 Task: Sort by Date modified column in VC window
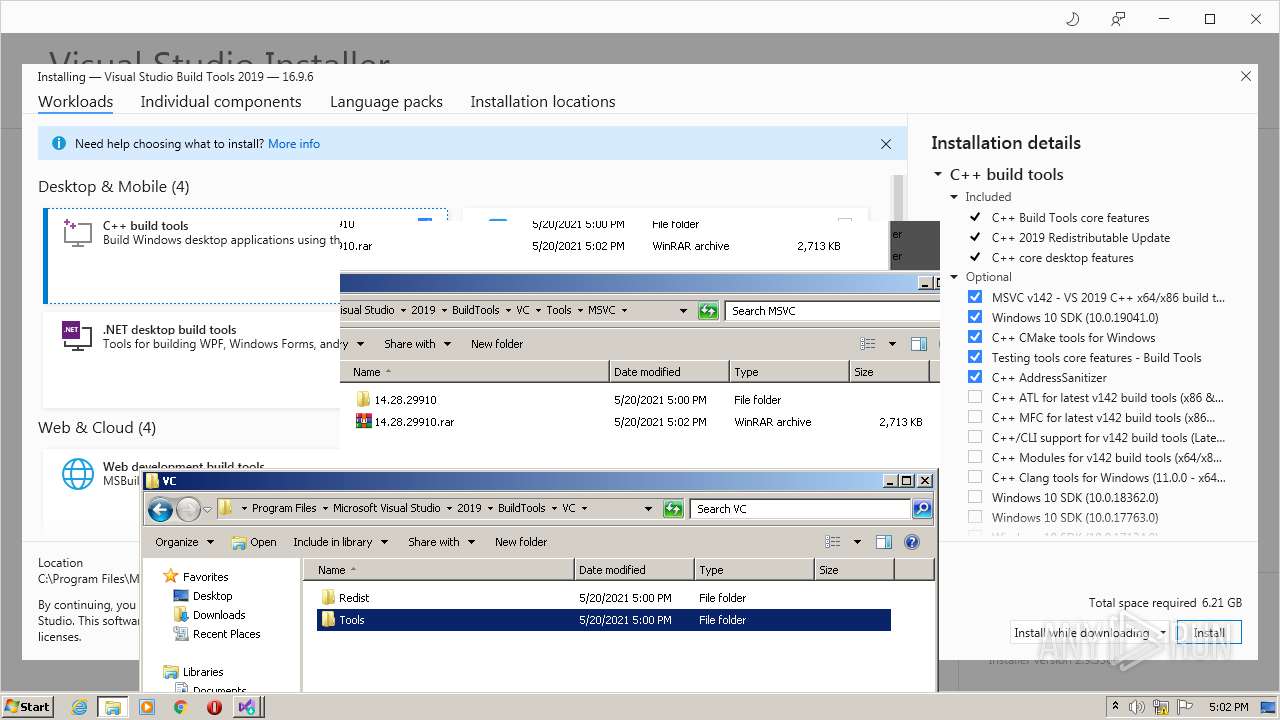pos(634,570)
